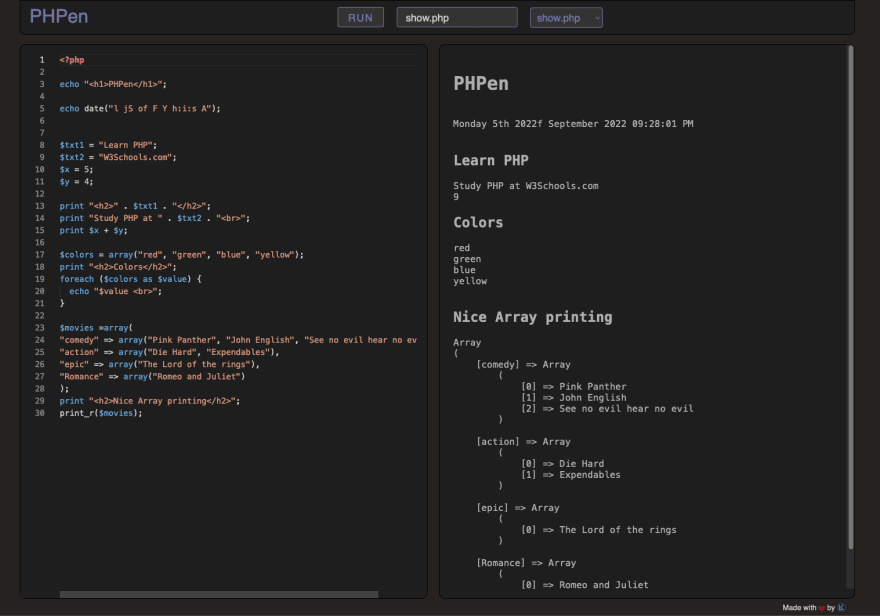Image resolution: width=880 pixels, height=616 pixels.
Task: Click the show.php filename input field
Action: (457, 17)
